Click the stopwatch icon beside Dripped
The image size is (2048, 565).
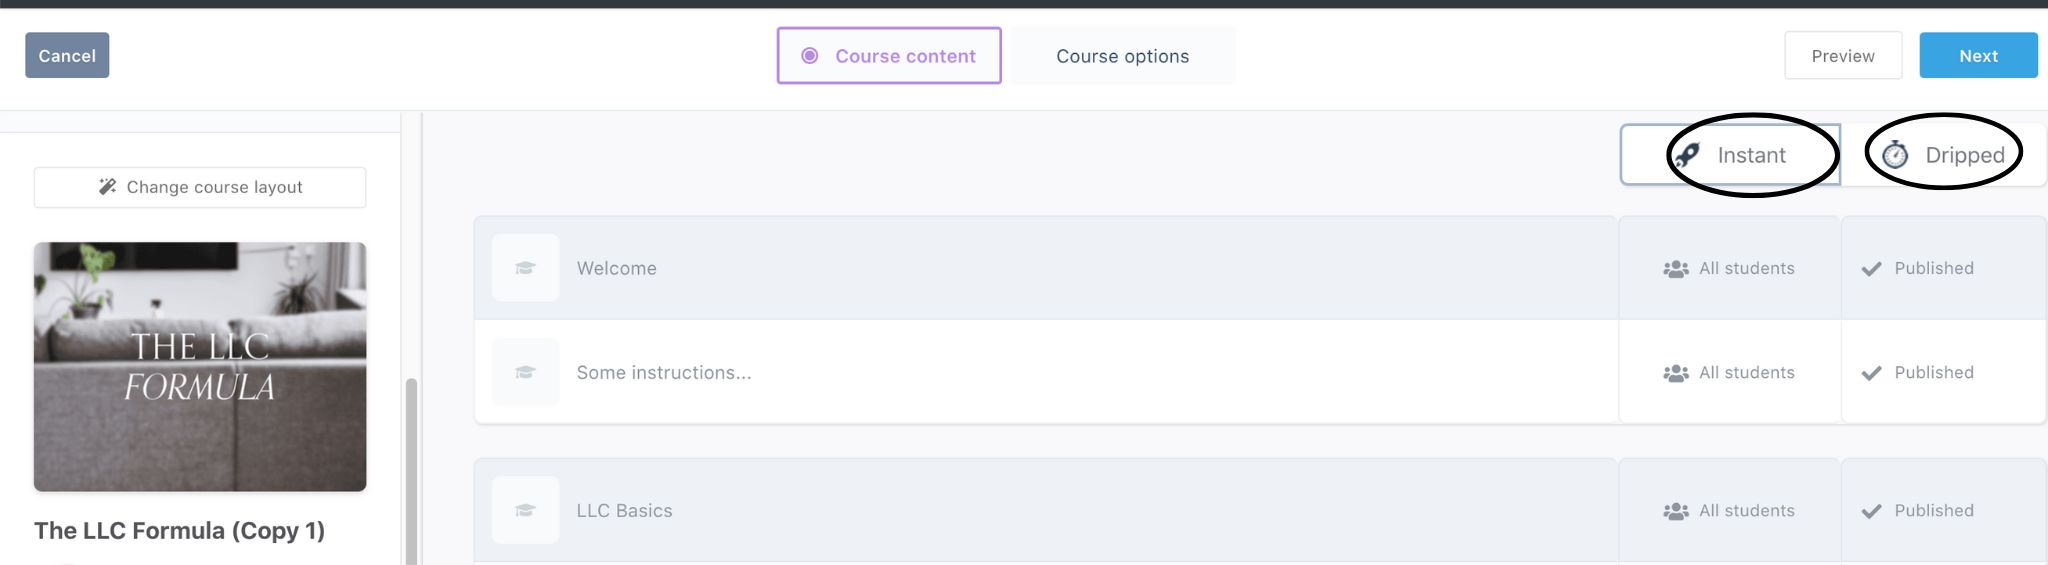pyautogui.click(x=1895, y=155)
